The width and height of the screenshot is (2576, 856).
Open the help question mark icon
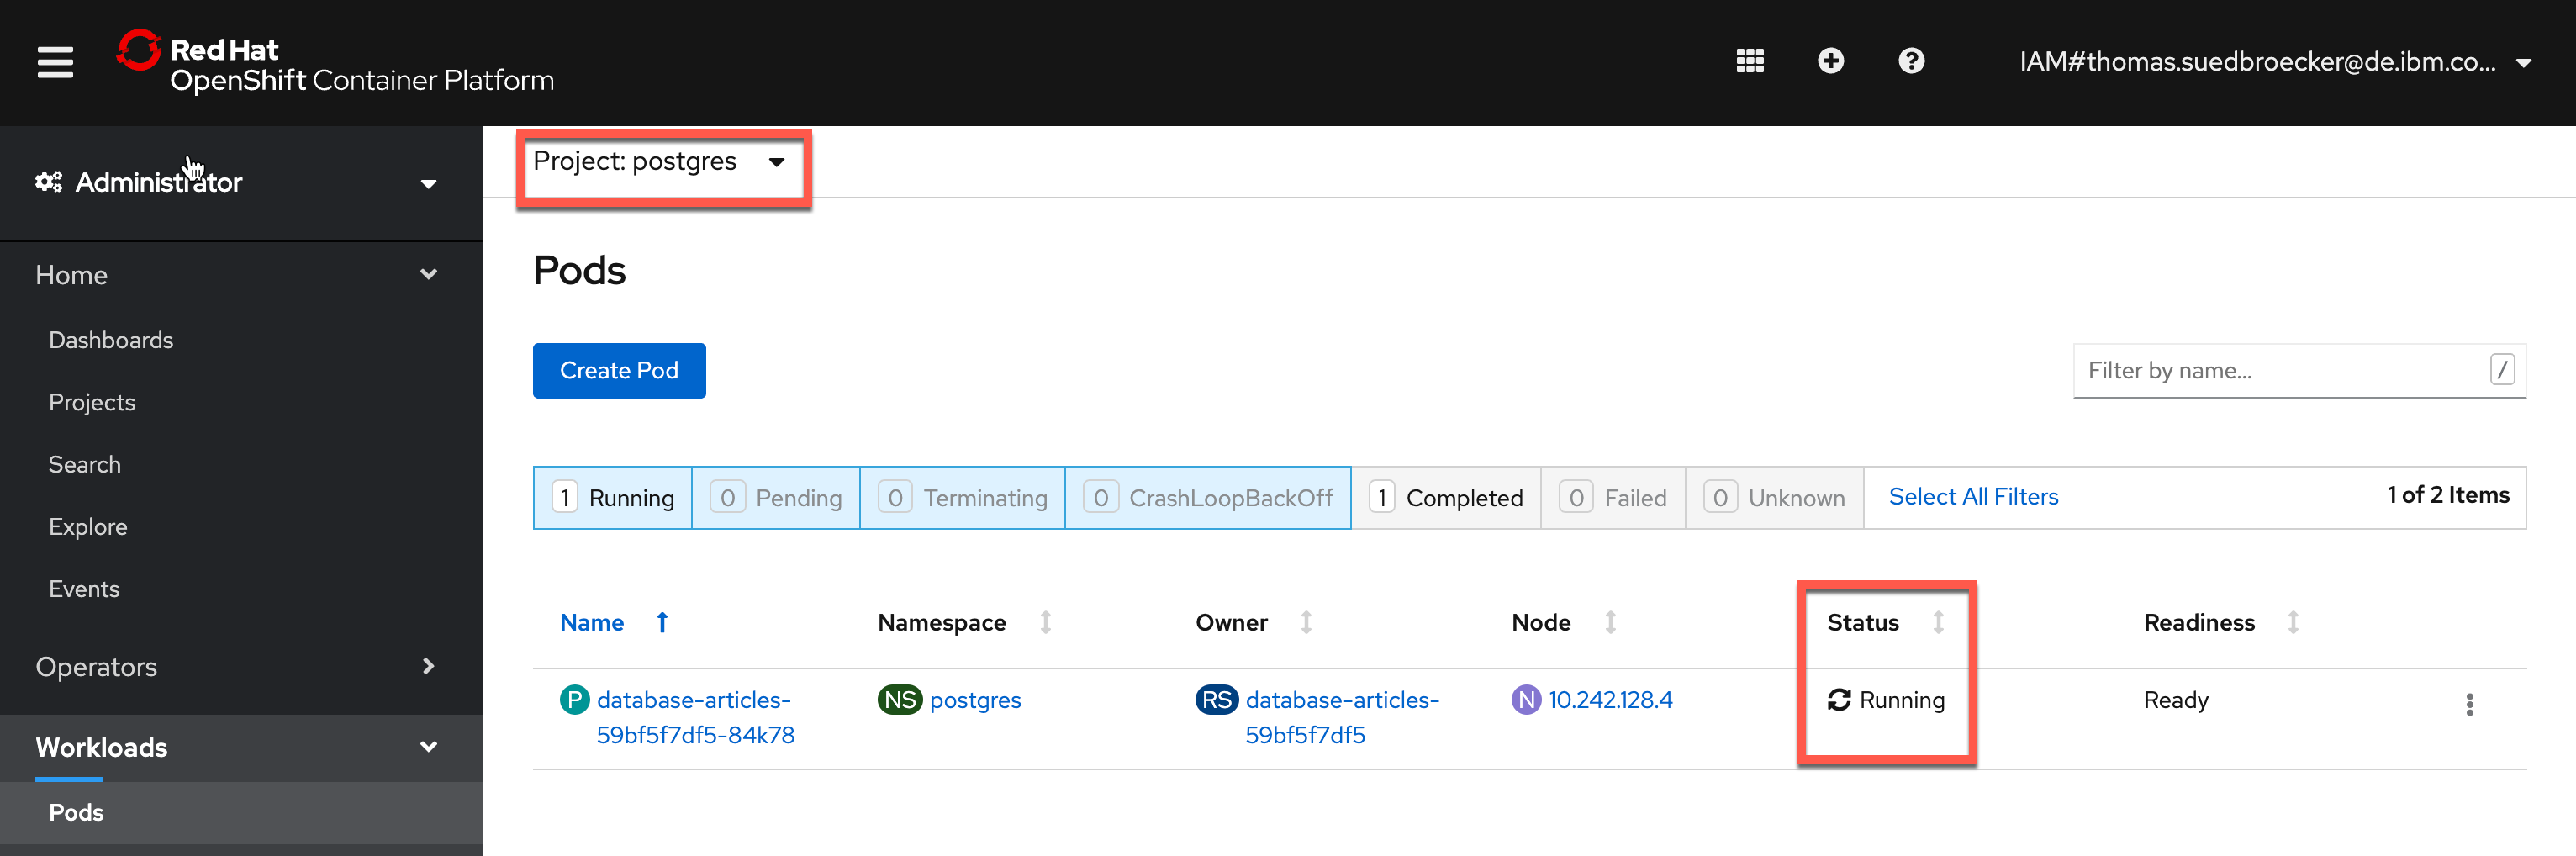pos(1911,61)
